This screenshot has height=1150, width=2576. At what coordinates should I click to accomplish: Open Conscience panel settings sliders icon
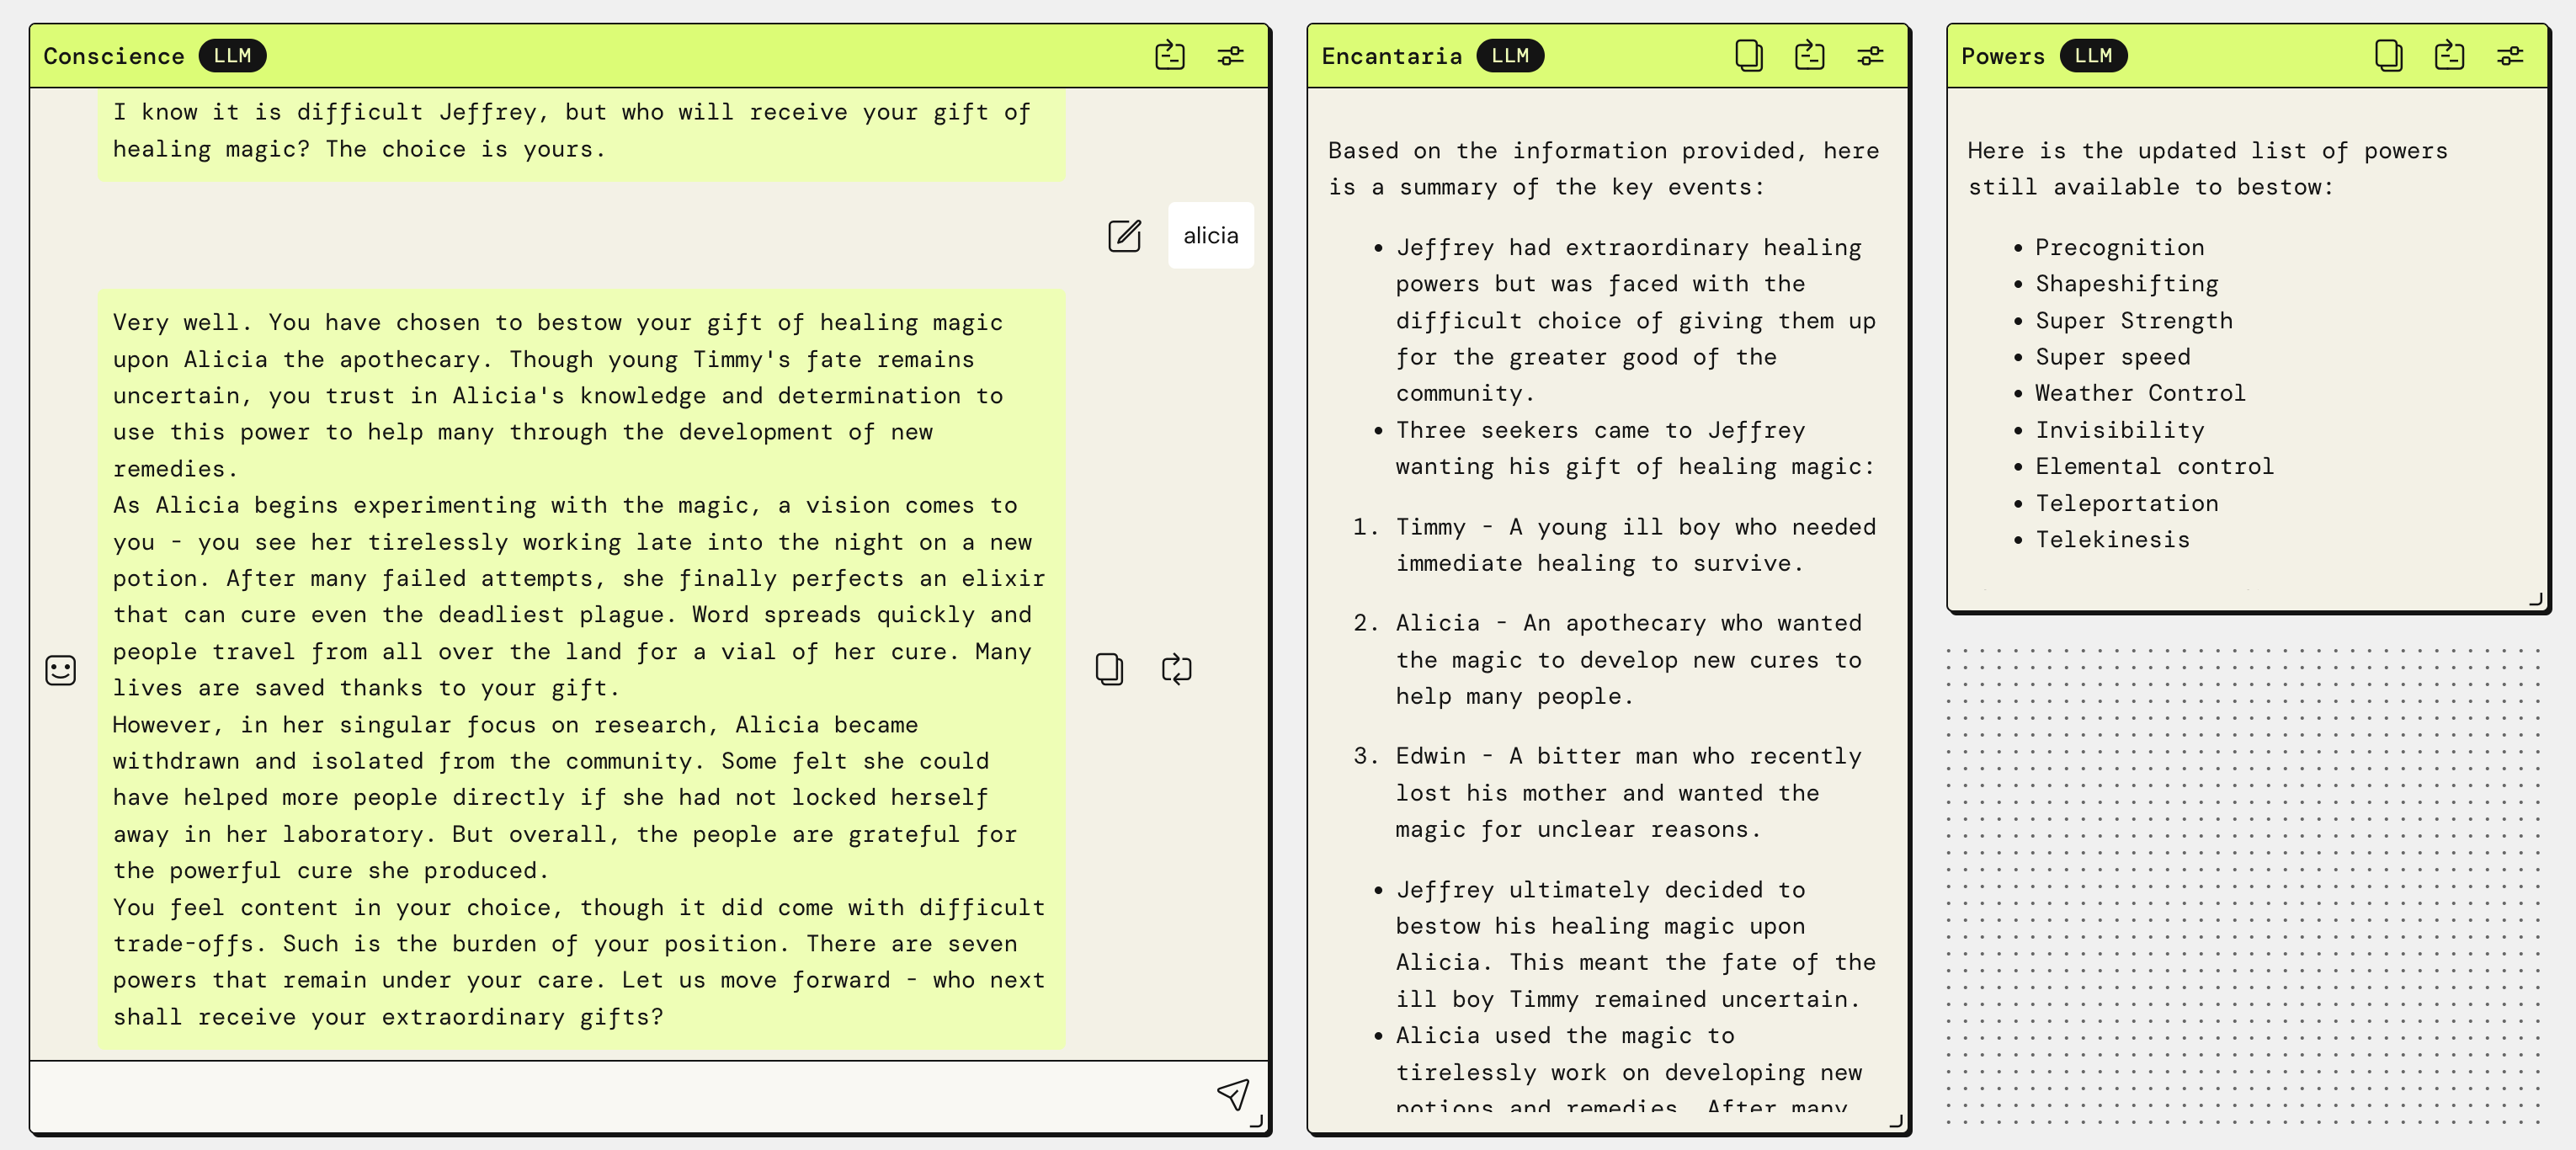1230,56
